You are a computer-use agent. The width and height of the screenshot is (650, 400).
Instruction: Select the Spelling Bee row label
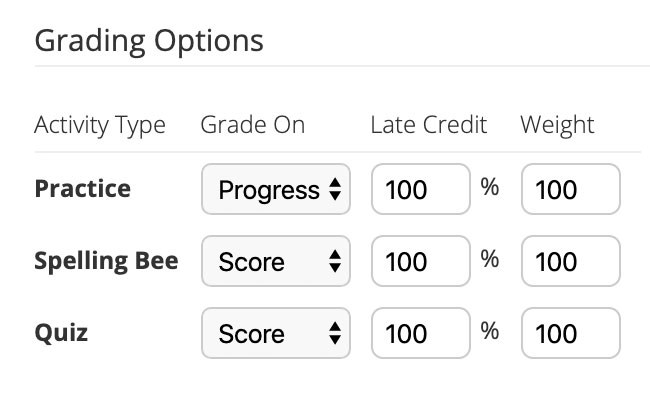click(x=106, y=261)
